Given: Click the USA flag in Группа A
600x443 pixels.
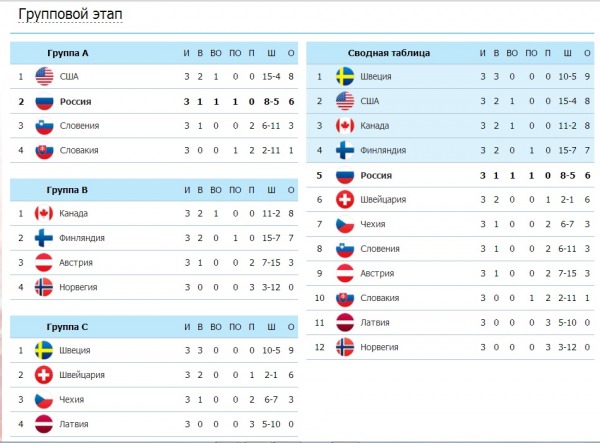Looking at the screenshot, I should point(44,77).
